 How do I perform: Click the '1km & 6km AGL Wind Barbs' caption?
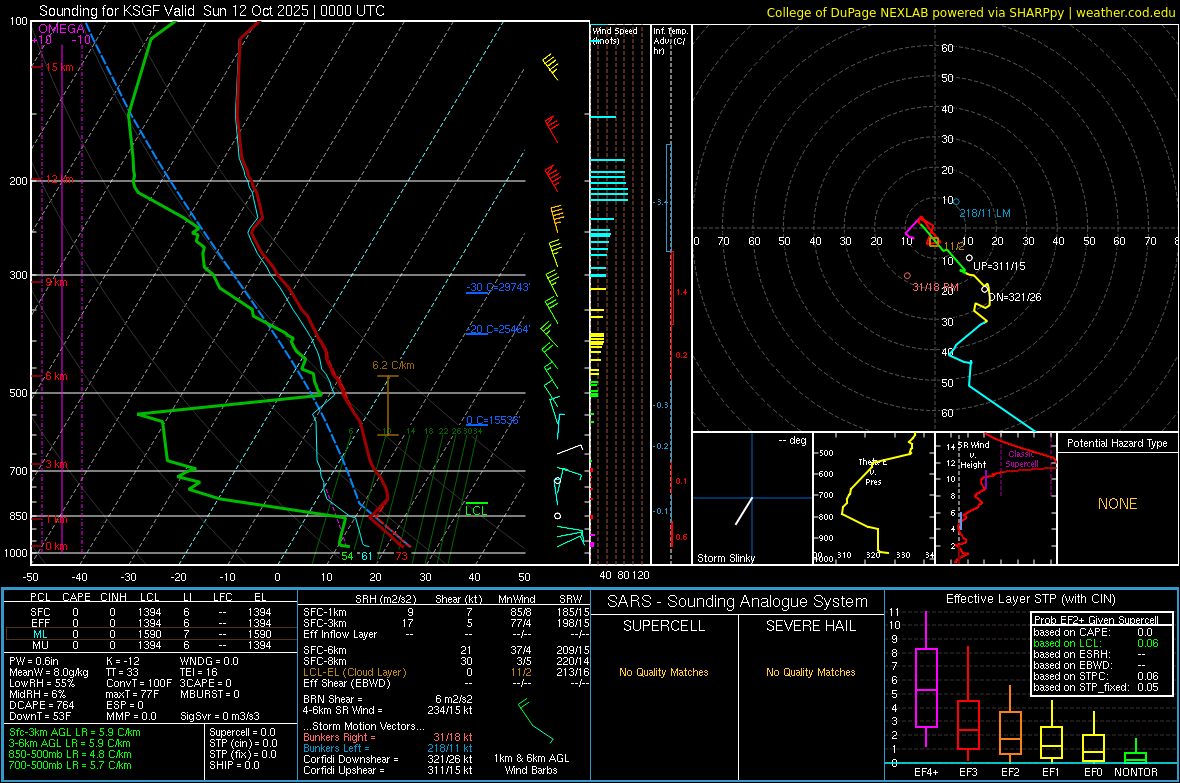coord(531,764)
